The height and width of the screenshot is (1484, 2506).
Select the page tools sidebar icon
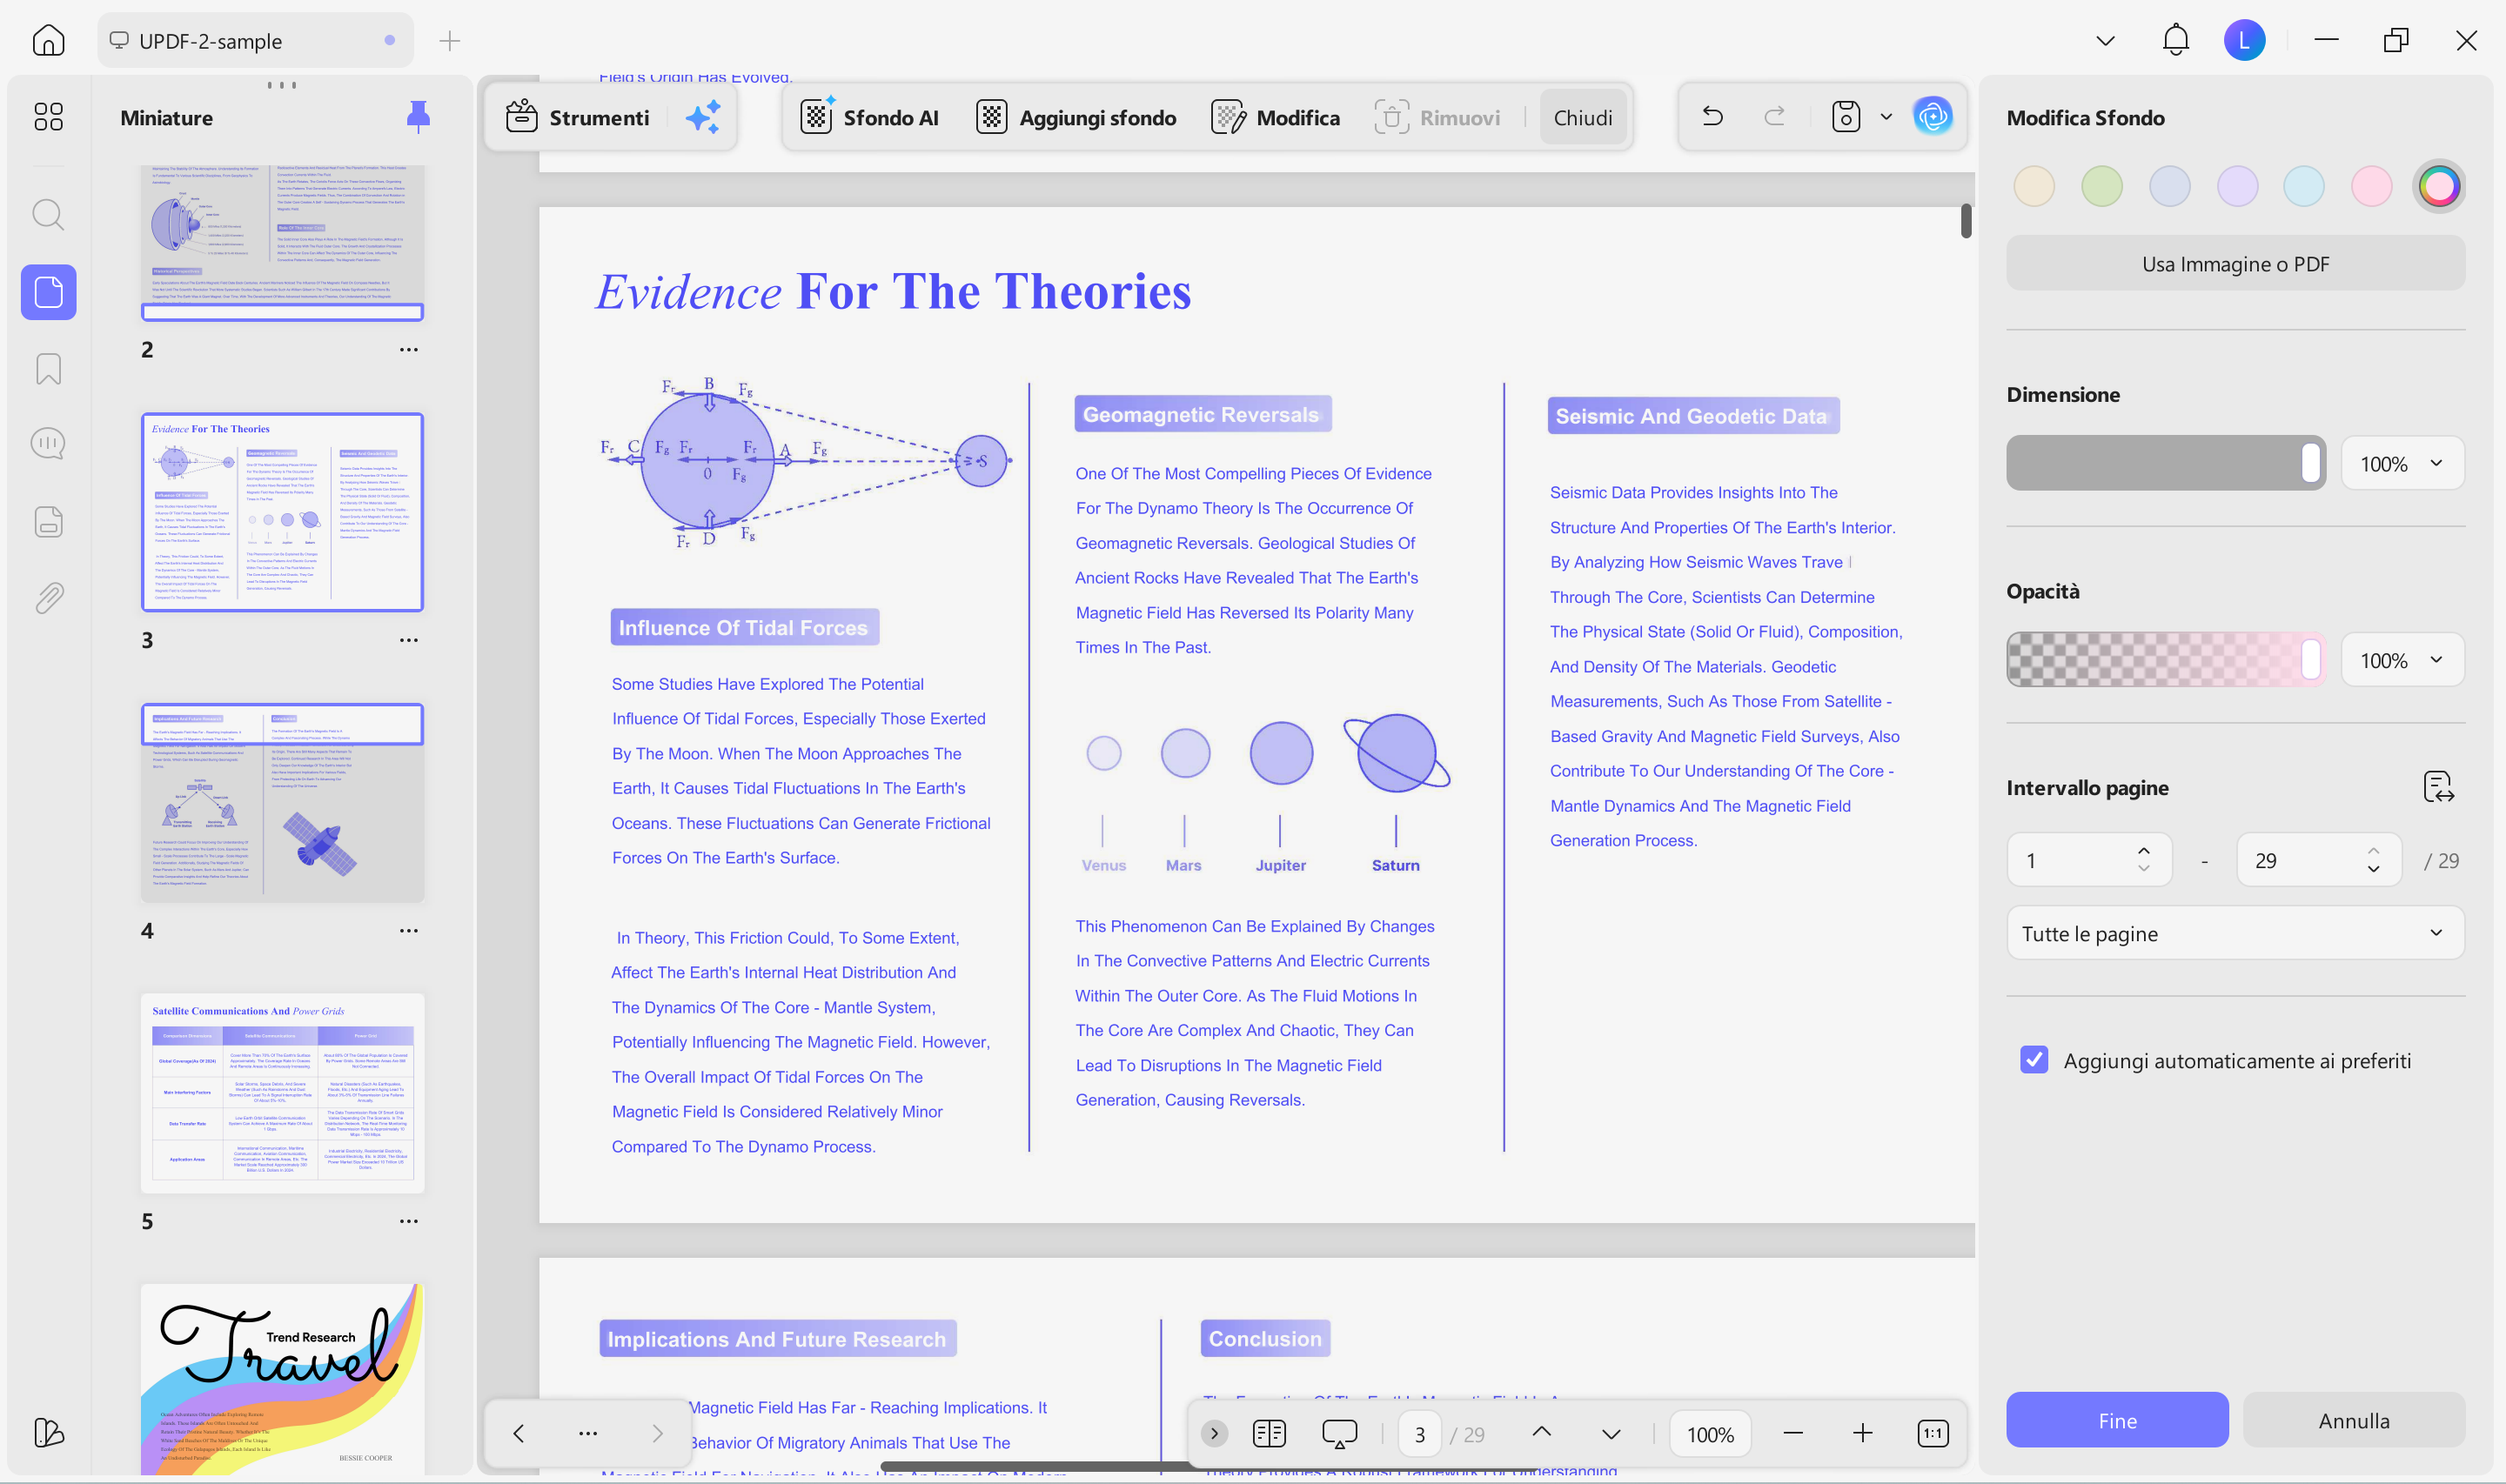48,292
